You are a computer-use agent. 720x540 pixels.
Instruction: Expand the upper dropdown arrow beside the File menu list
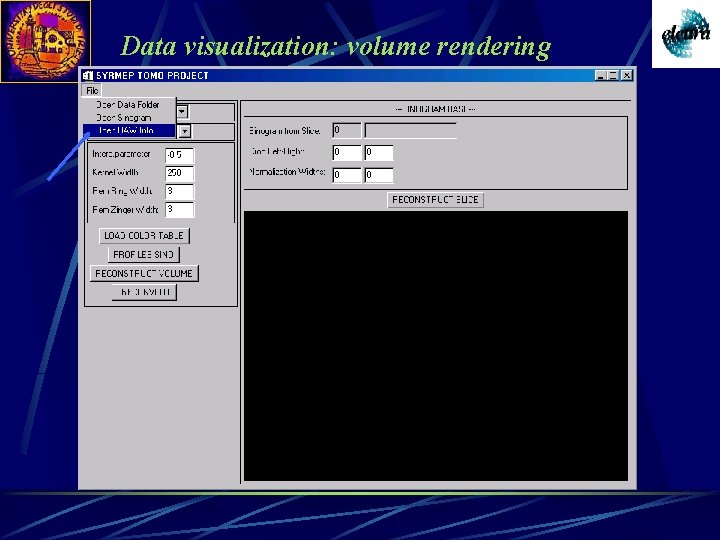coord(182,112)
